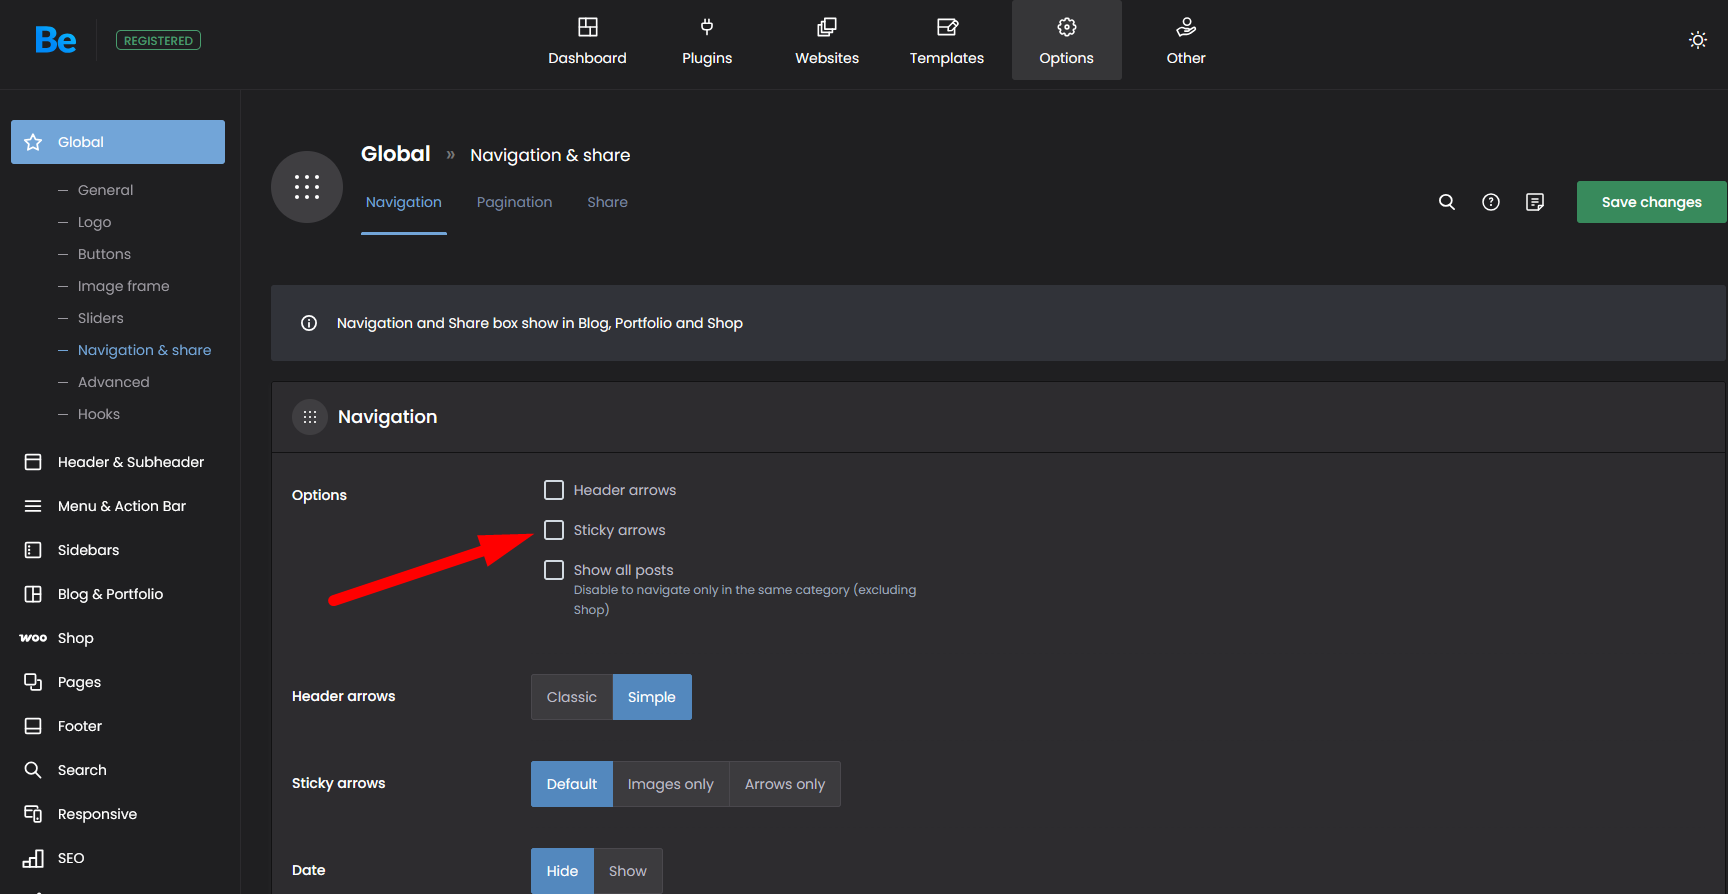Open Advanced under Global settings
The image size is (1728, 894).
[113, 382]
